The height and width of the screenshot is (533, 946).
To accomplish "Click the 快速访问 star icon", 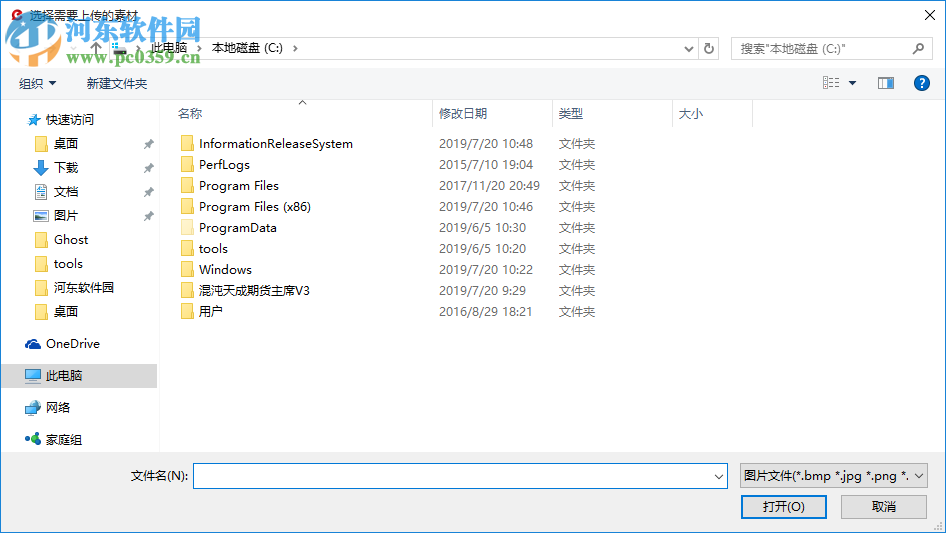I will pyautogui.click(x=34, y=120).
